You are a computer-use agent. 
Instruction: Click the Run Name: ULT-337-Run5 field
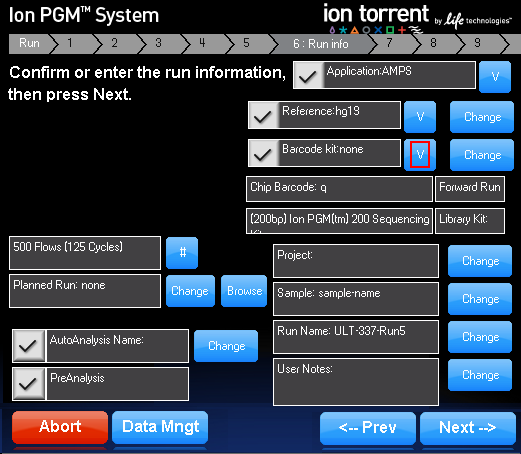[356, 337]
